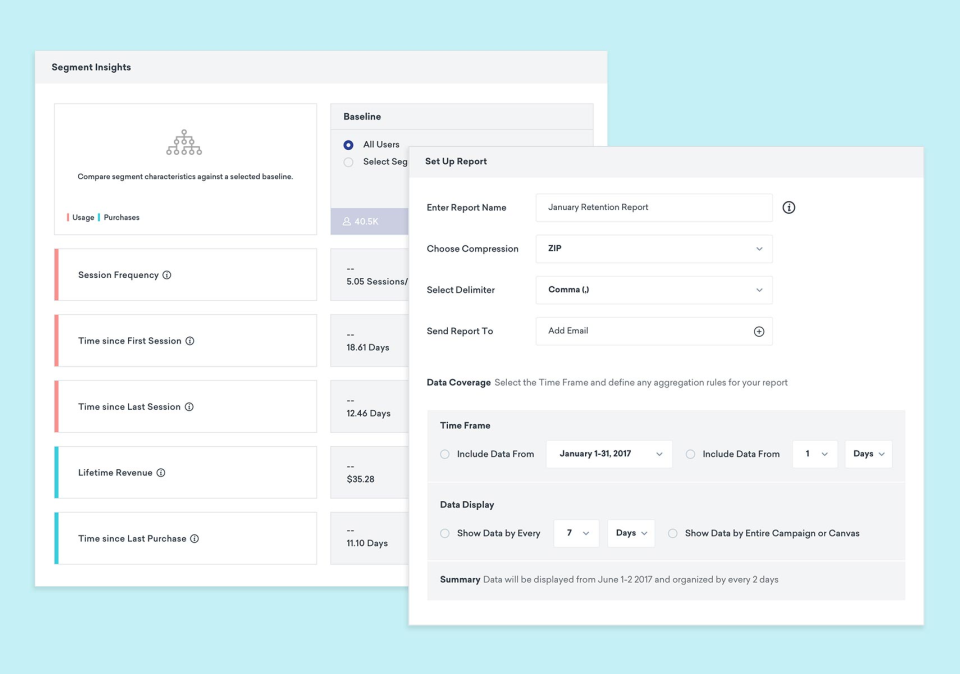Screen dimensions: 960x674
Task: Open the Choose Compression dropdown showing ZIP
Action: pos(653,248)
